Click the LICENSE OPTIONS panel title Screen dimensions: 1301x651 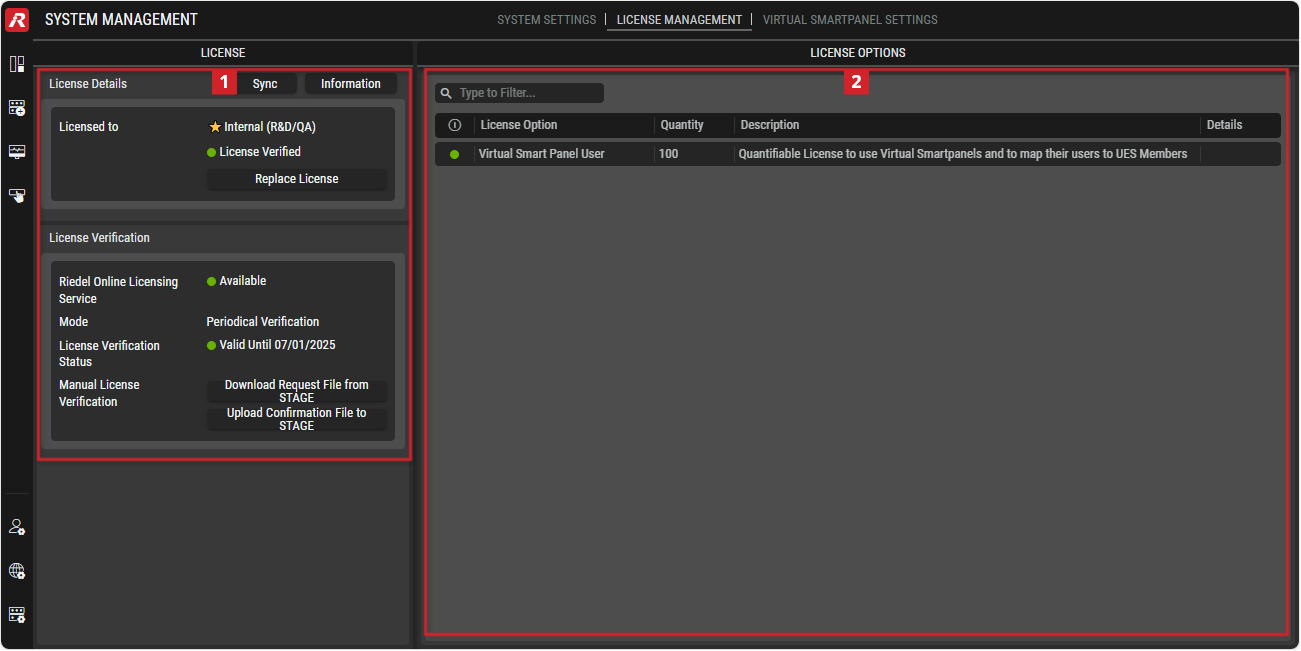858,53
